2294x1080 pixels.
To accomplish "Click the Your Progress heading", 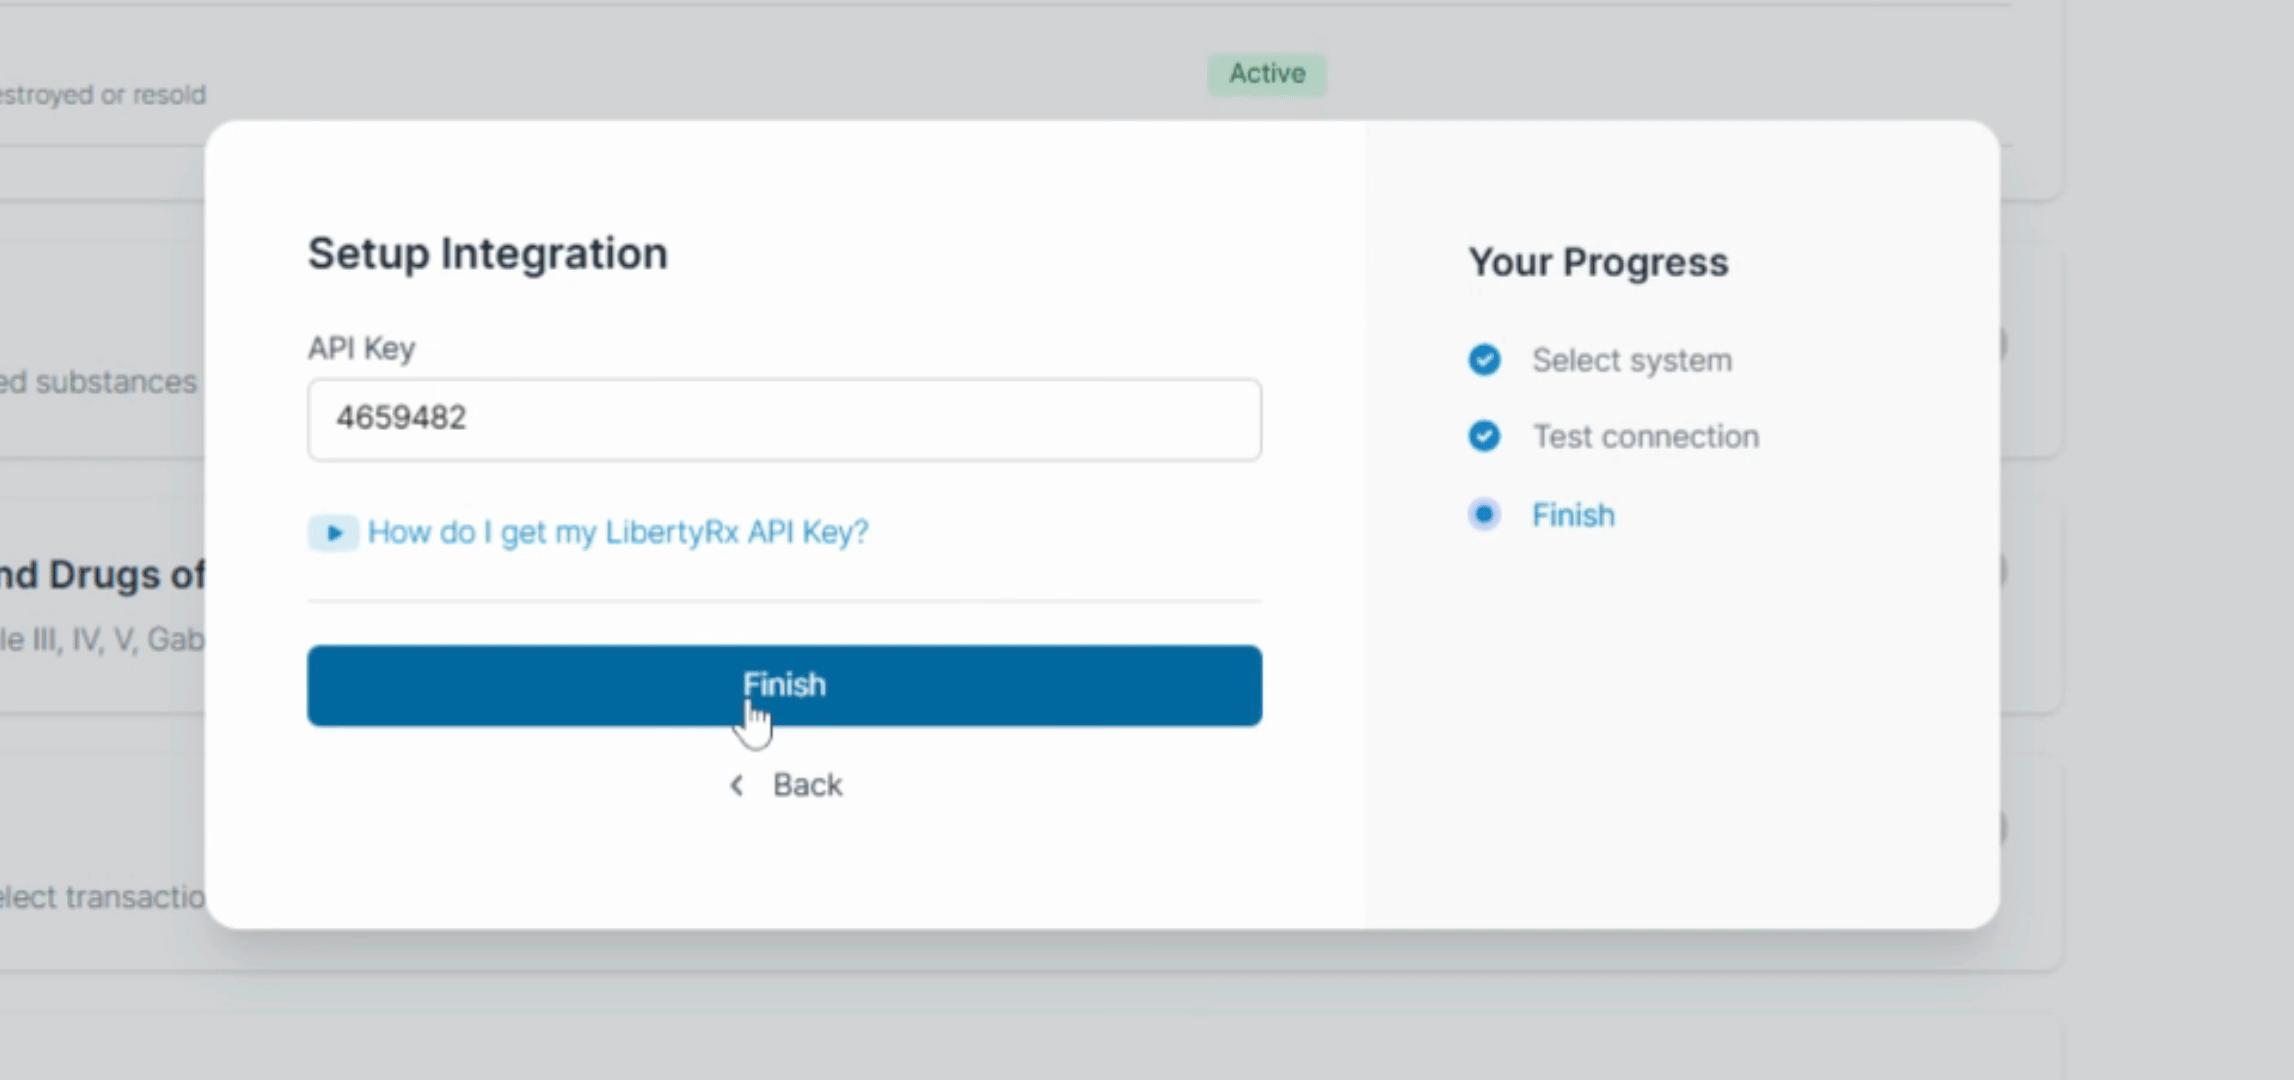I will coord(1598,262).
